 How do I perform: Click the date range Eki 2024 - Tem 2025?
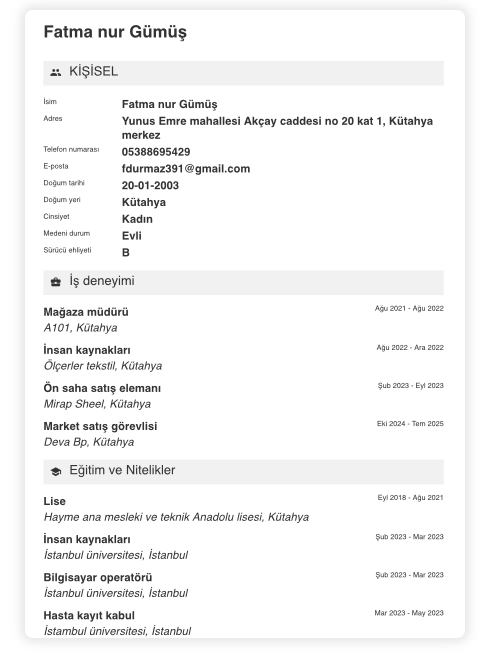click(410, 424)
